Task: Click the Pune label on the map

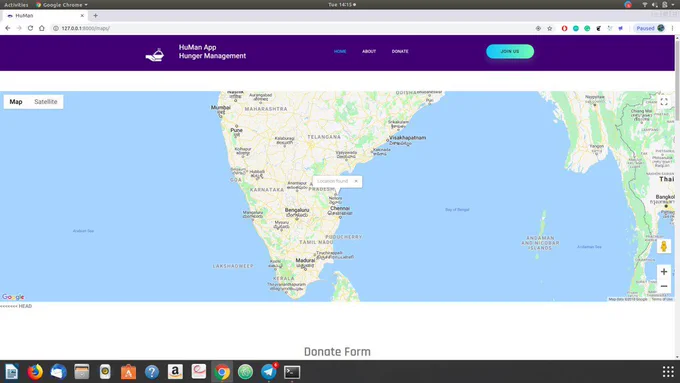Action: tap(236, 130)
